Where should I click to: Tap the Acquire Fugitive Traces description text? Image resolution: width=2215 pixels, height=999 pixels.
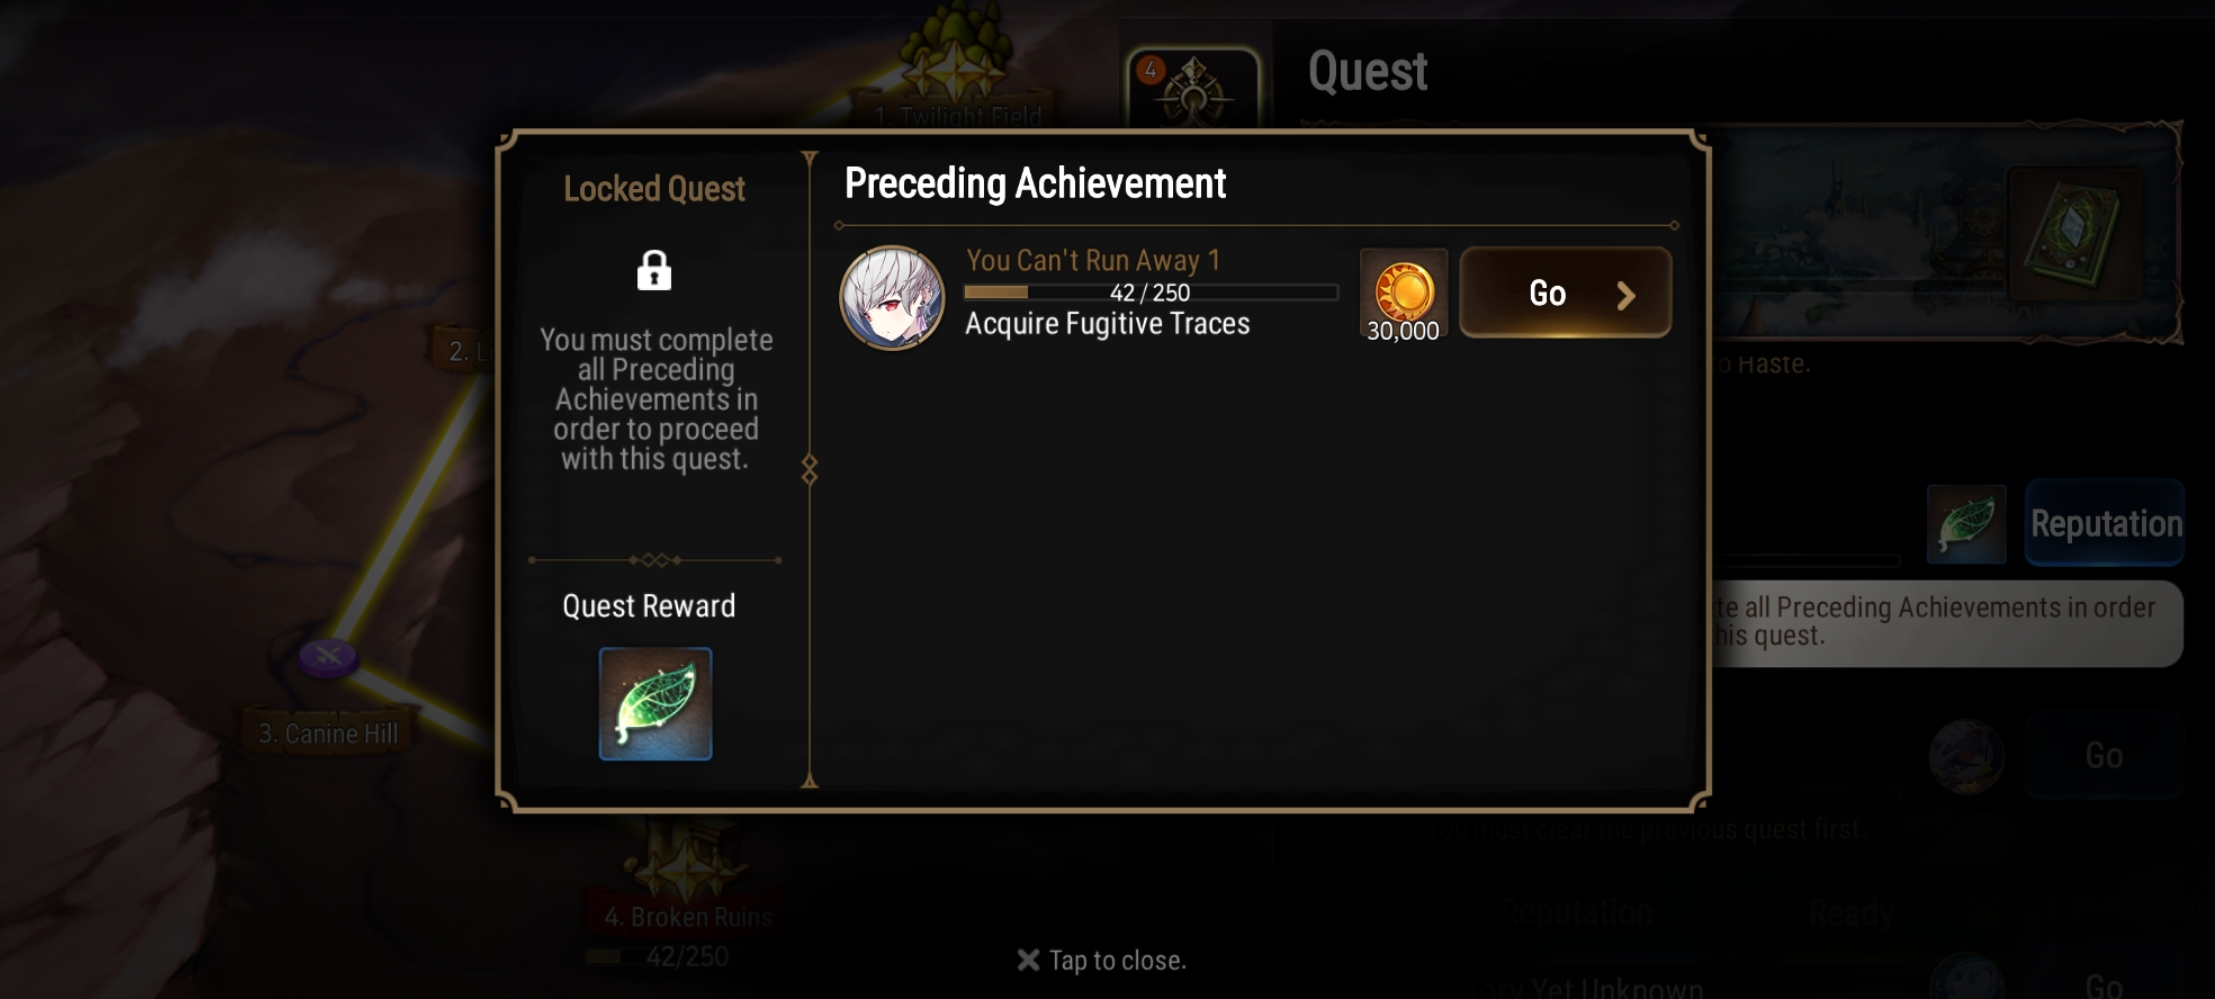coord(1107,323)
